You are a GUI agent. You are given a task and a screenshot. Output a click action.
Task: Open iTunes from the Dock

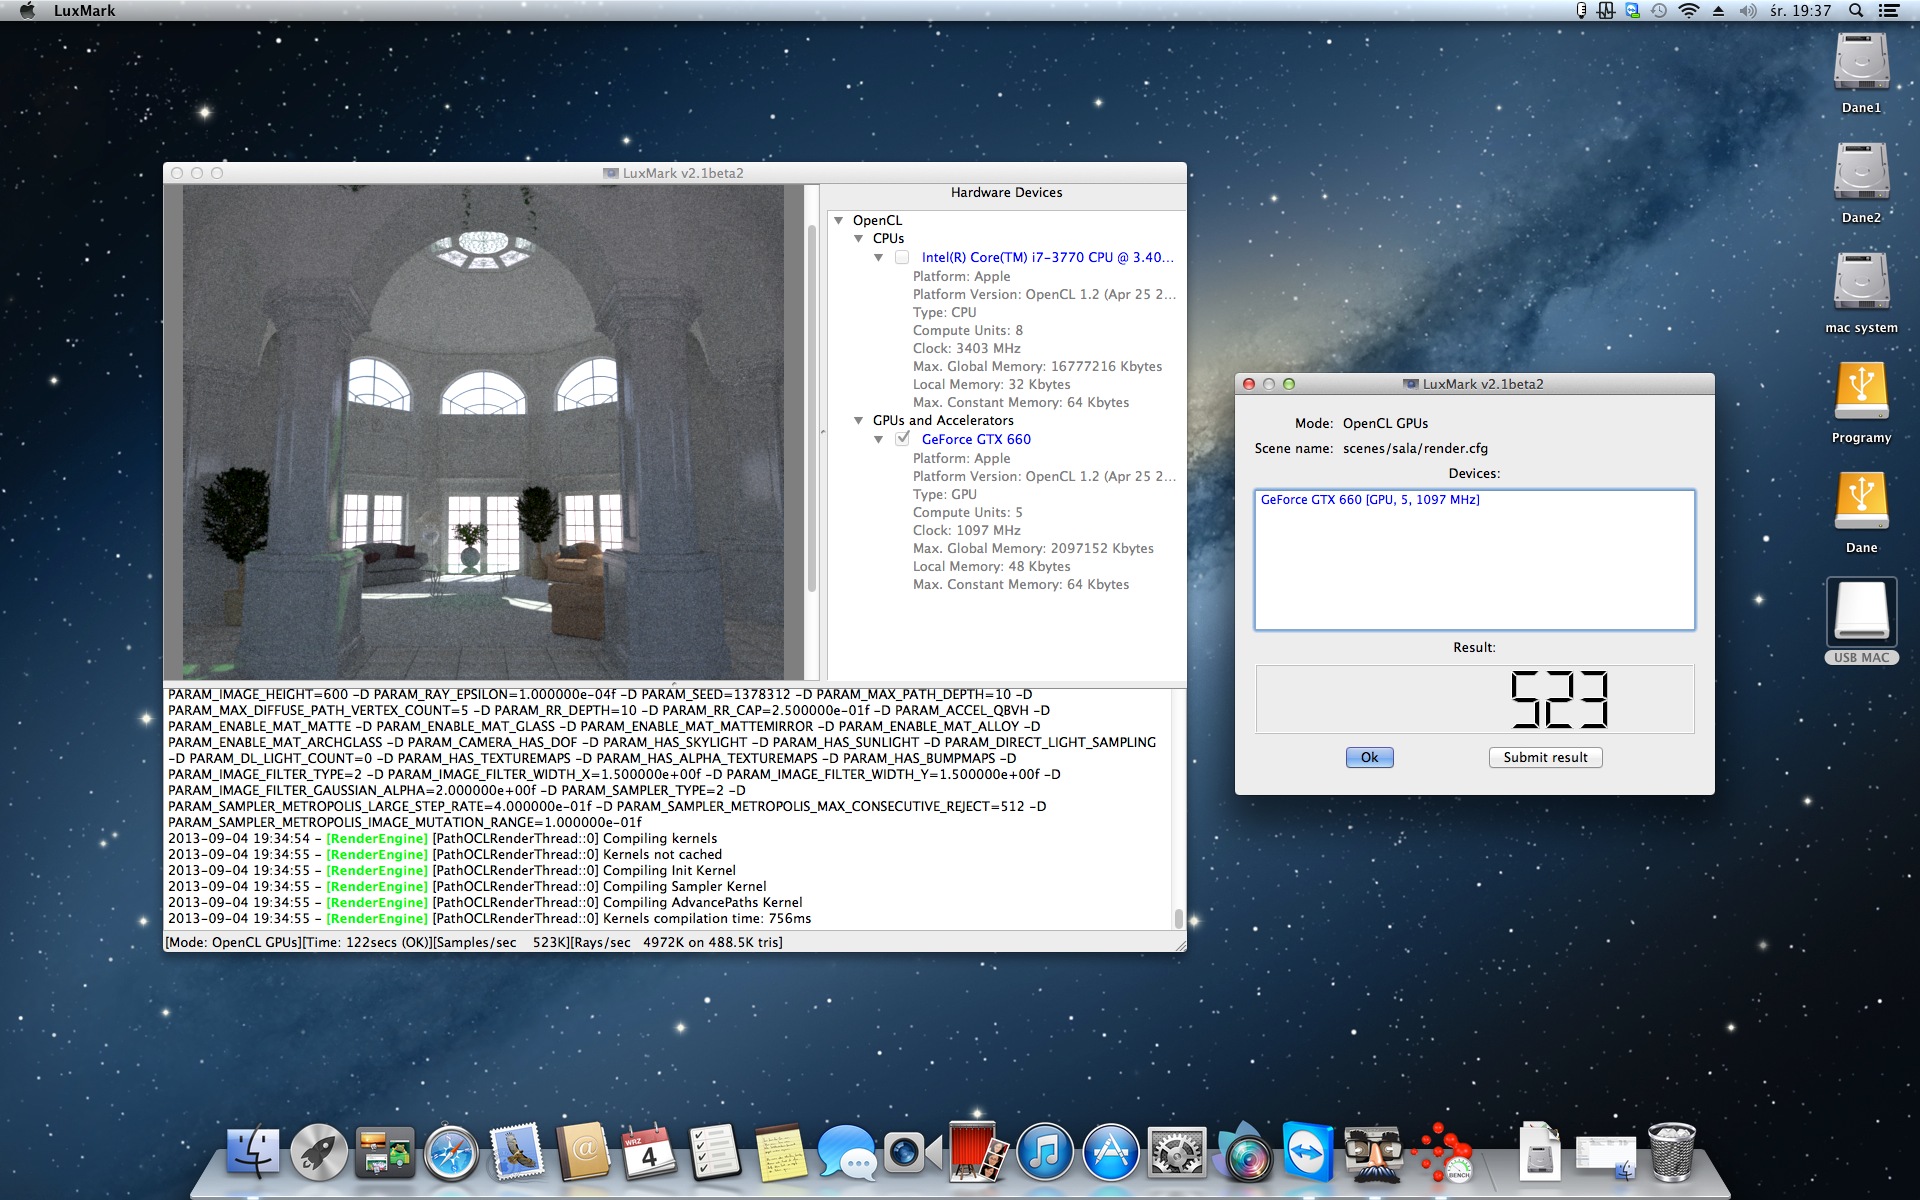click(x=1044, y=1153)
